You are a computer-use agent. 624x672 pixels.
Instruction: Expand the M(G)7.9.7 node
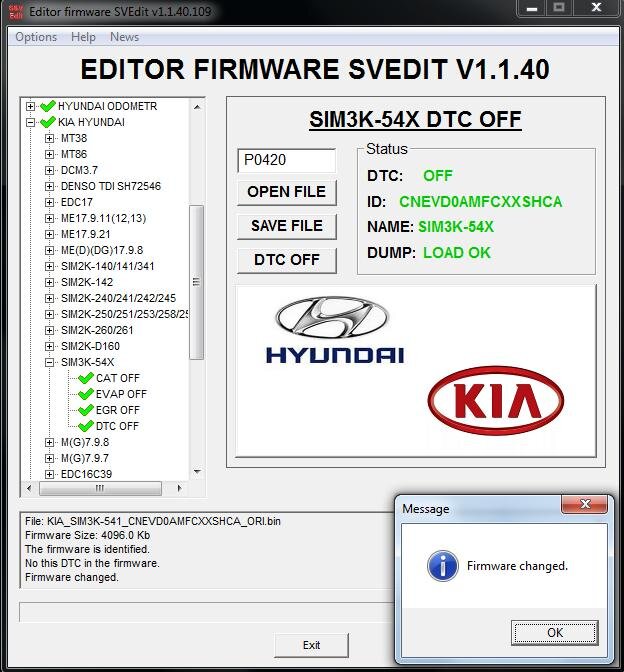[49, 458]
